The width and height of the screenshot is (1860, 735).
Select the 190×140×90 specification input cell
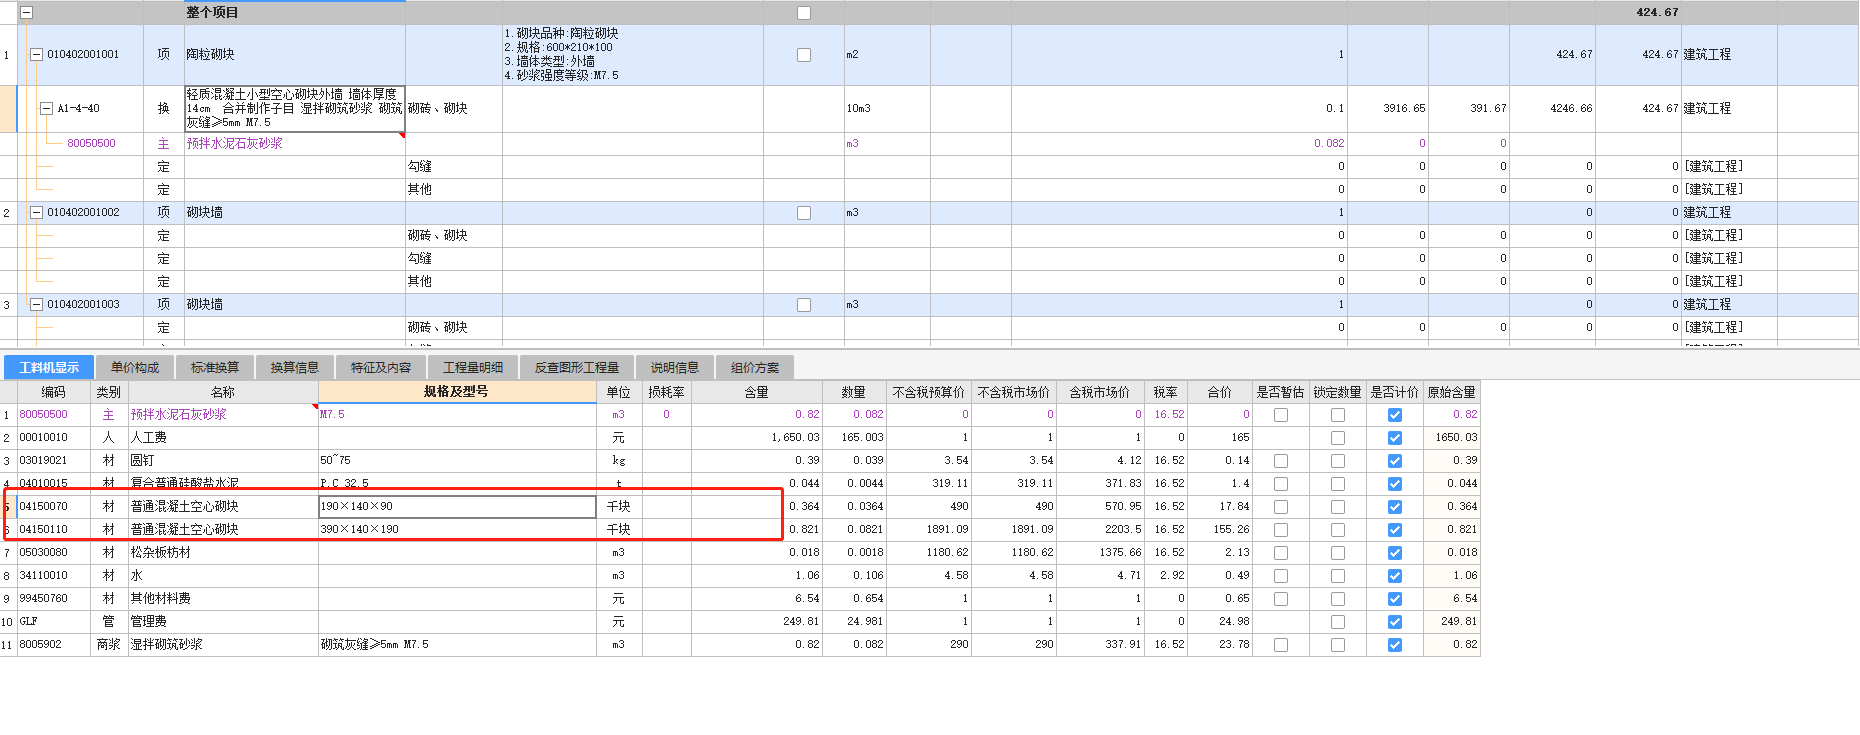(457, 506)
